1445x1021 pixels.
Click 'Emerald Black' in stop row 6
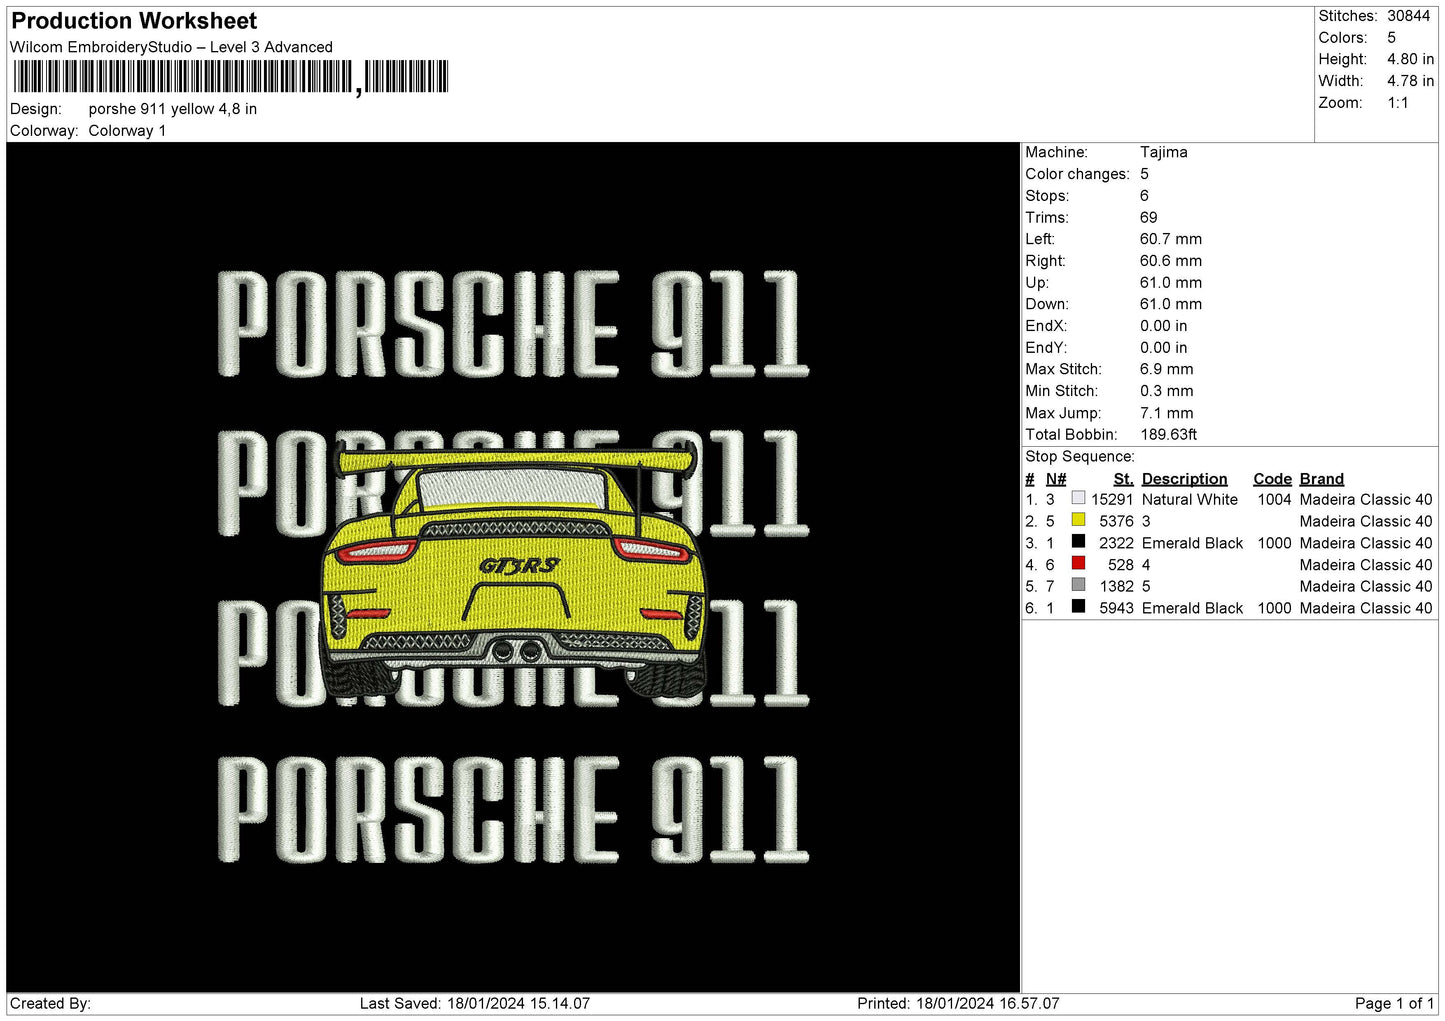[1192, 608]
